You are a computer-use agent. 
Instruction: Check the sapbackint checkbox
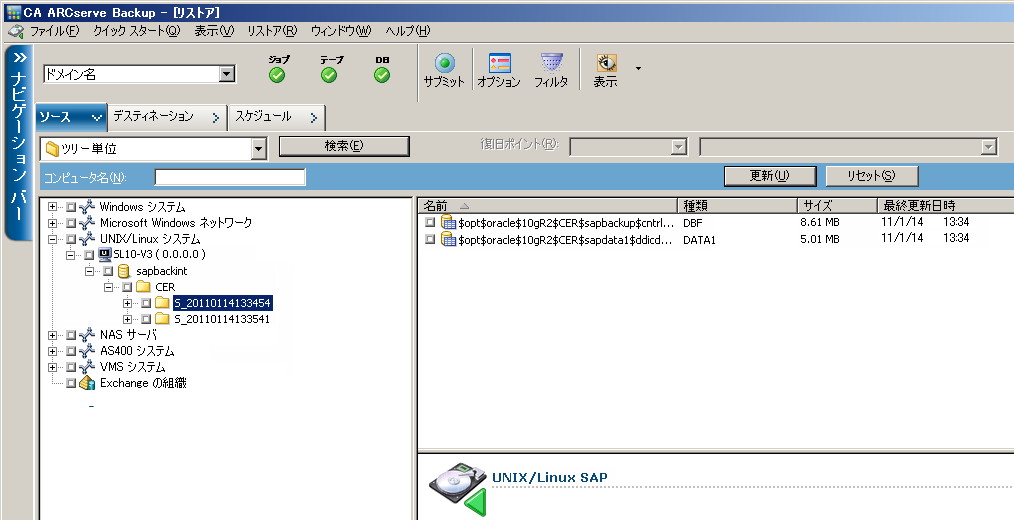pos(108,271)
